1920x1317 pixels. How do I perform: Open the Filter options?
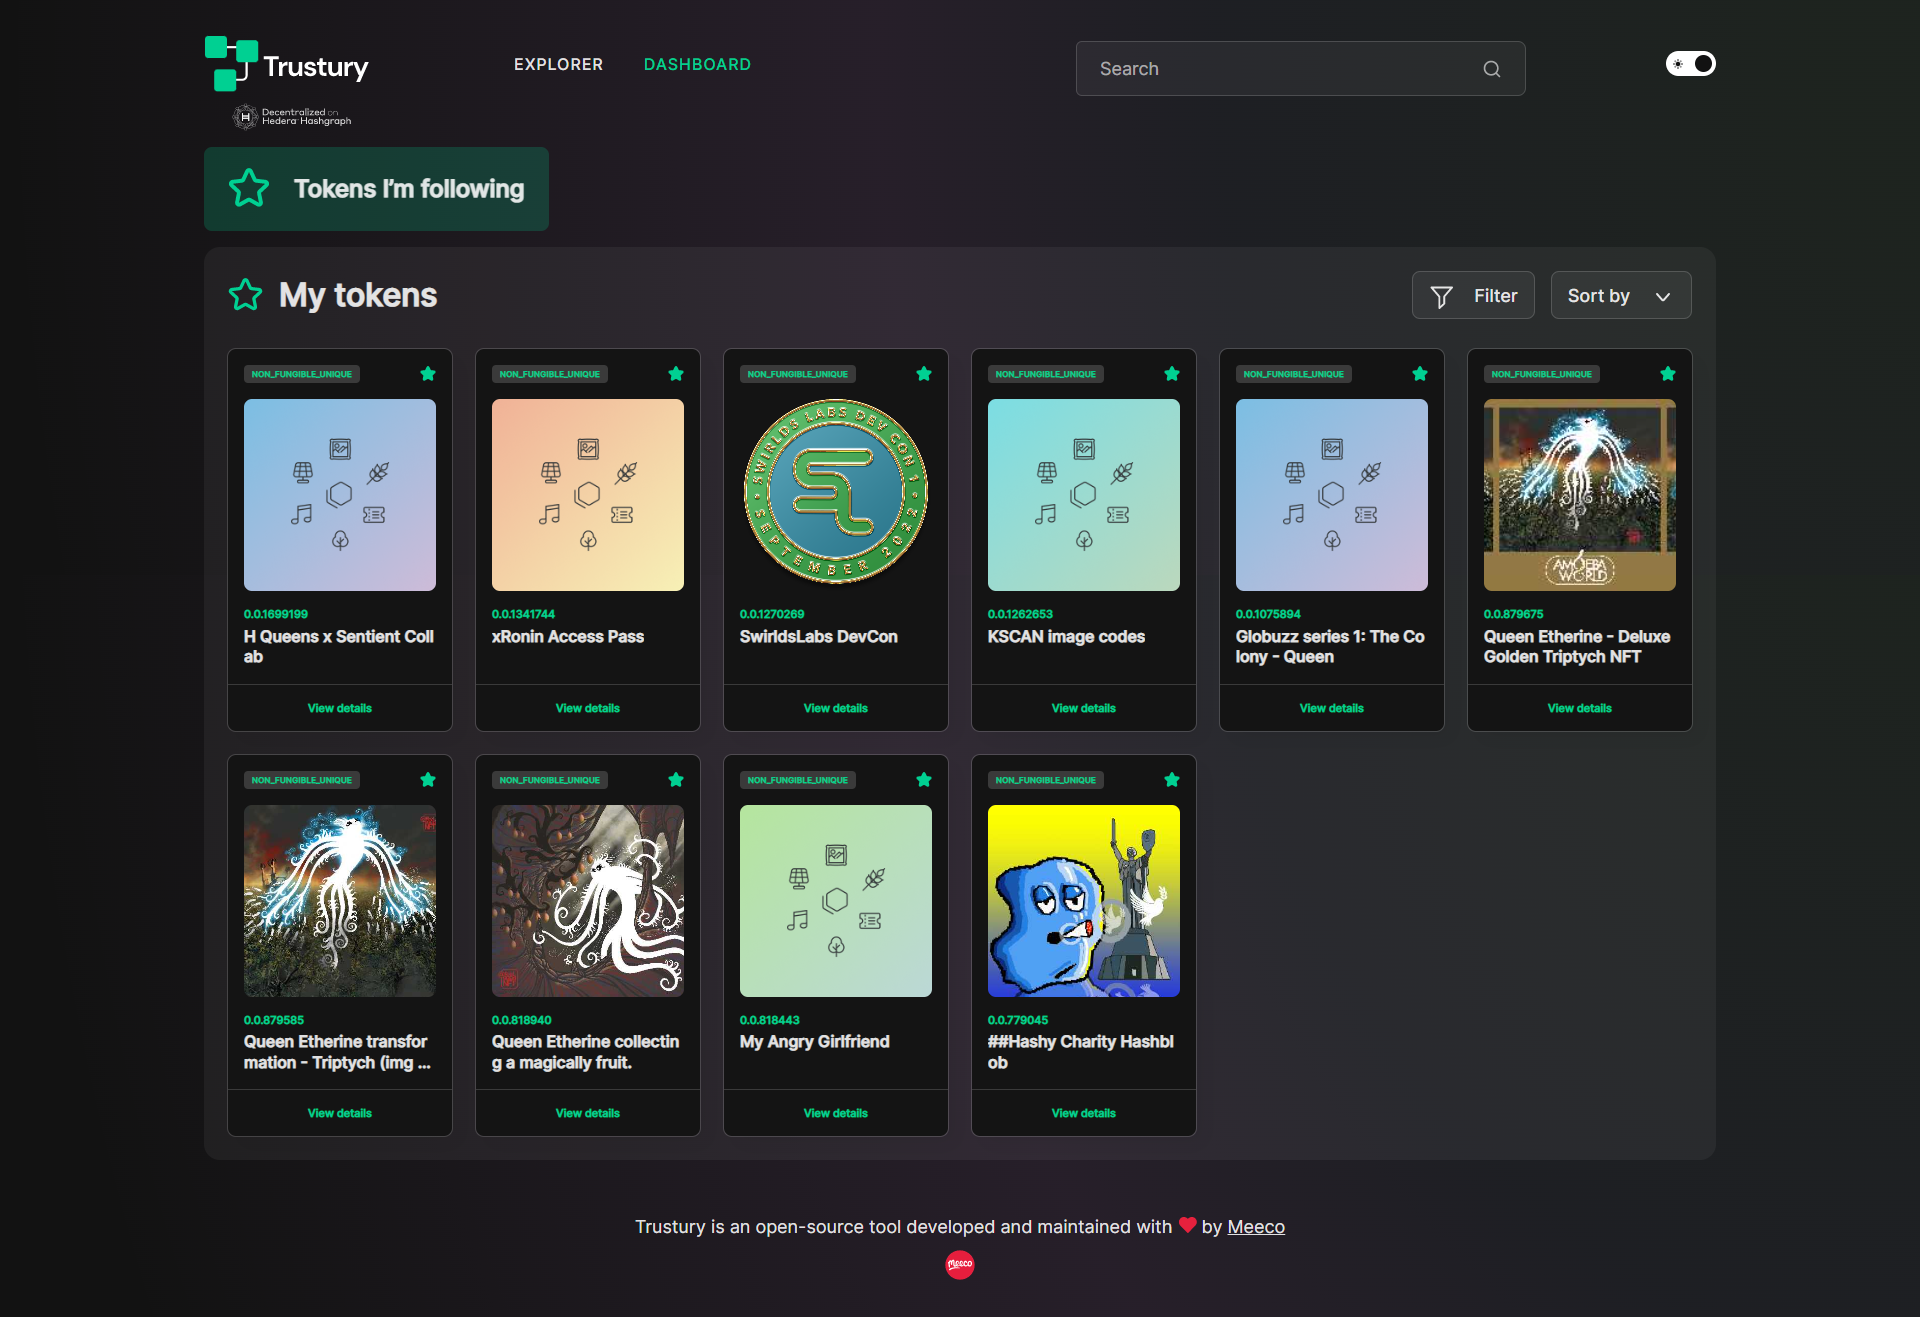click(x=1473, y=295)
